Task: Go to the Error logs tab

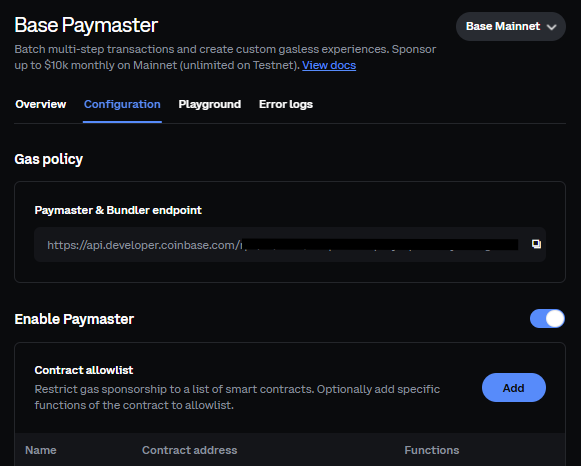Action: coord(286,104)
